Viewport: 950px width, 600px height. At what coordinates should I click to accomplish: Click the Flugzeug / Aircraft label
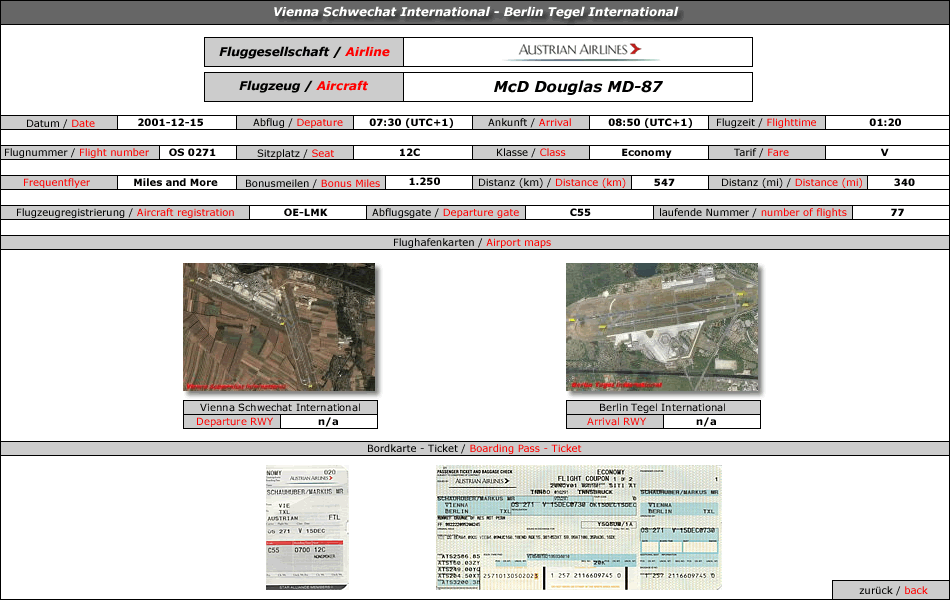[304, 87]
